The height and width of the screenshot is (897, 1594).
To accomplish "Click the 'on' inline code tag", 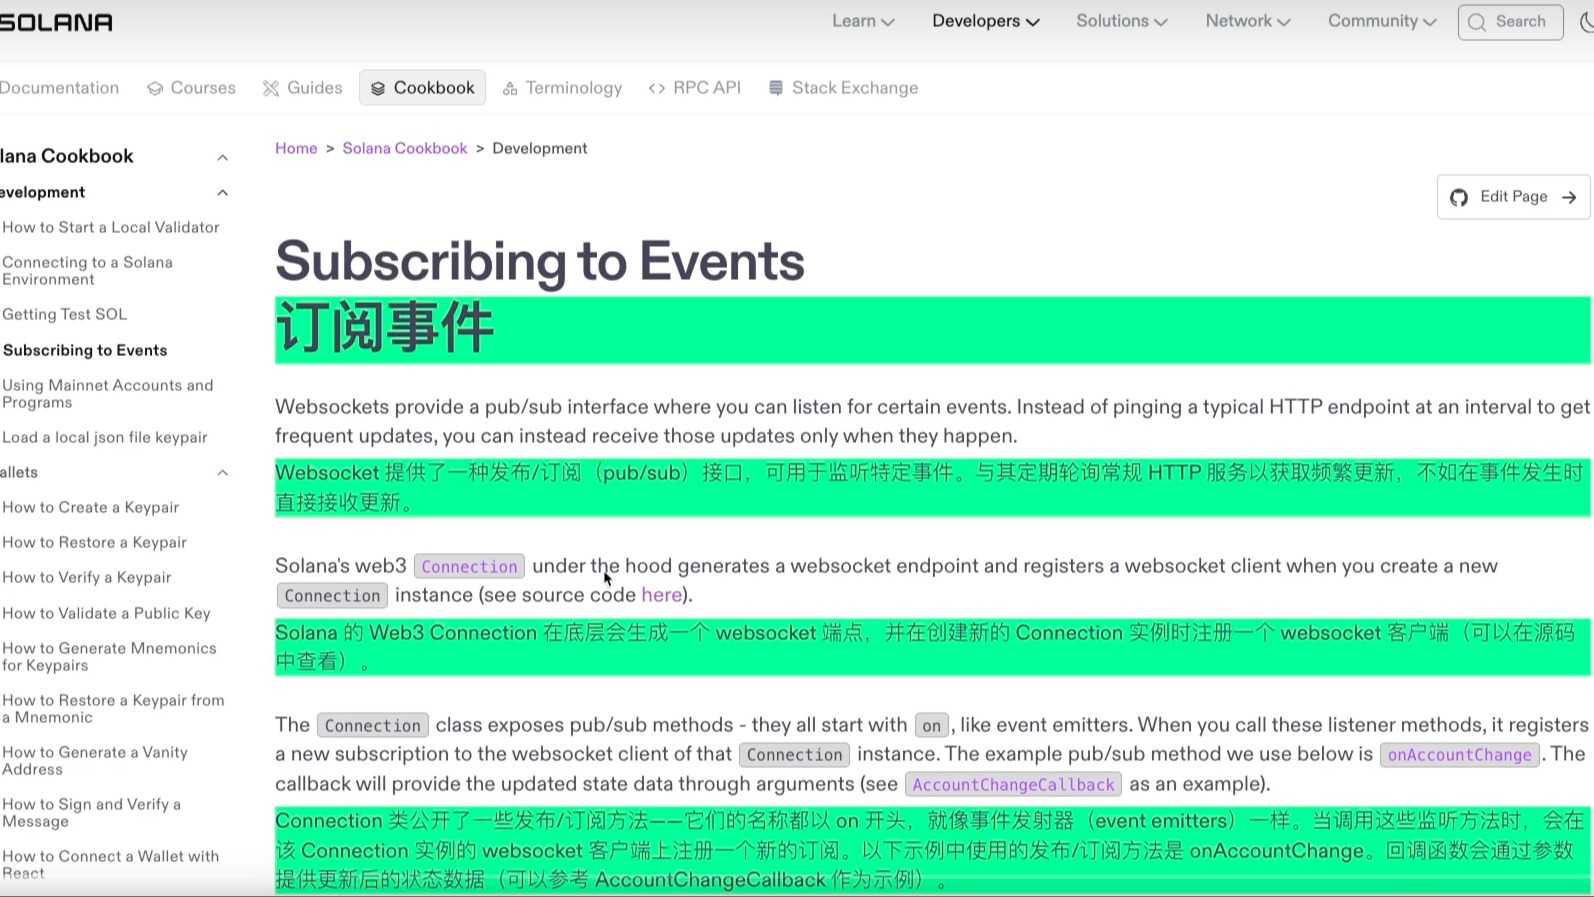I will coord(931,726).
